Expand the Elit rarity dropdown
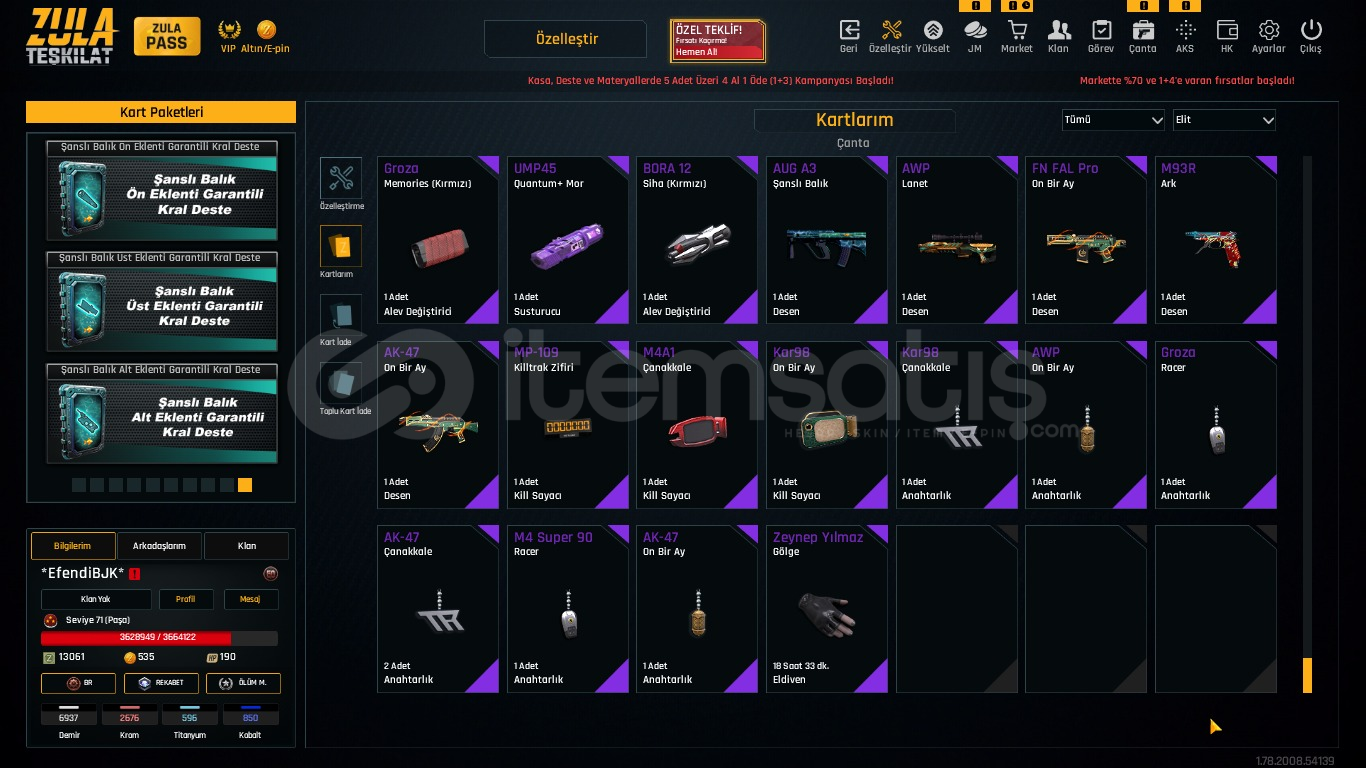 tap(1225, 120)
